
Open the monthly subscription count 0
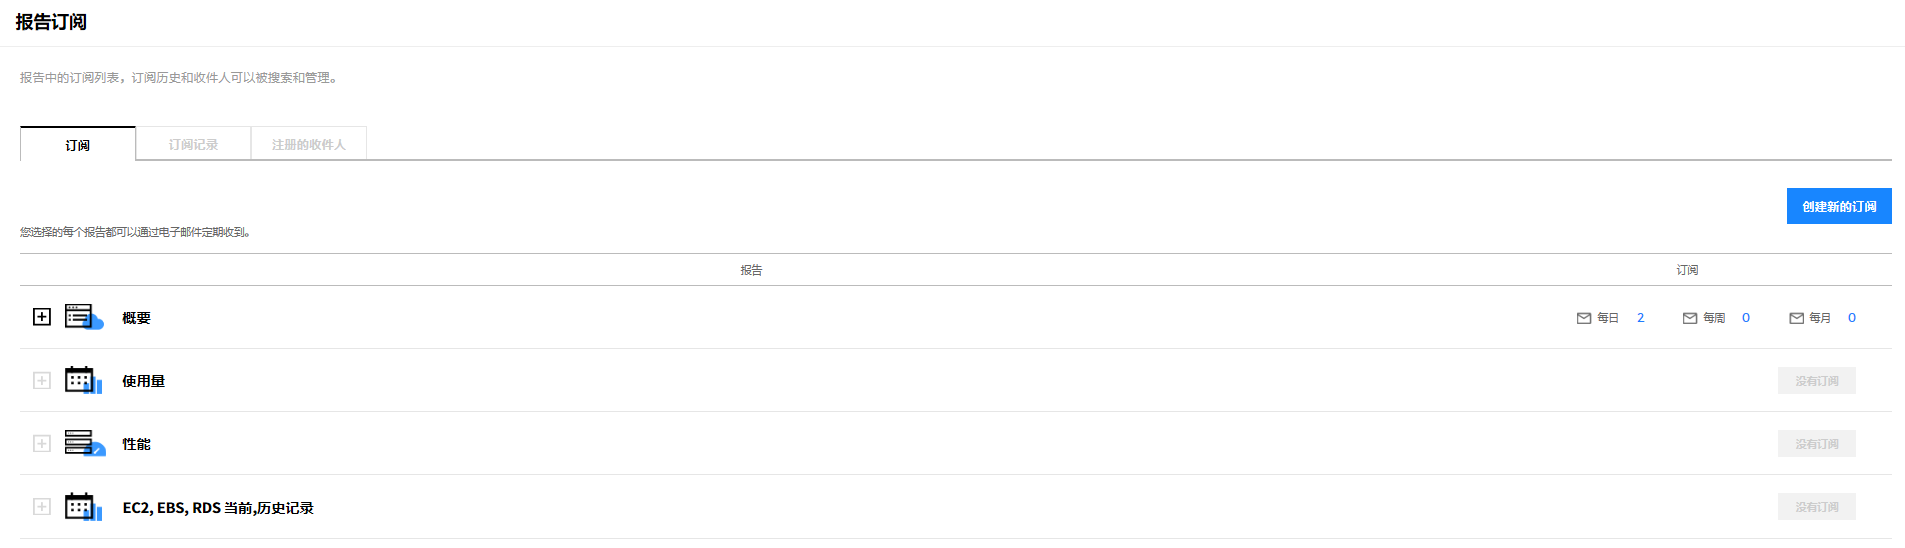point(1852,318)
